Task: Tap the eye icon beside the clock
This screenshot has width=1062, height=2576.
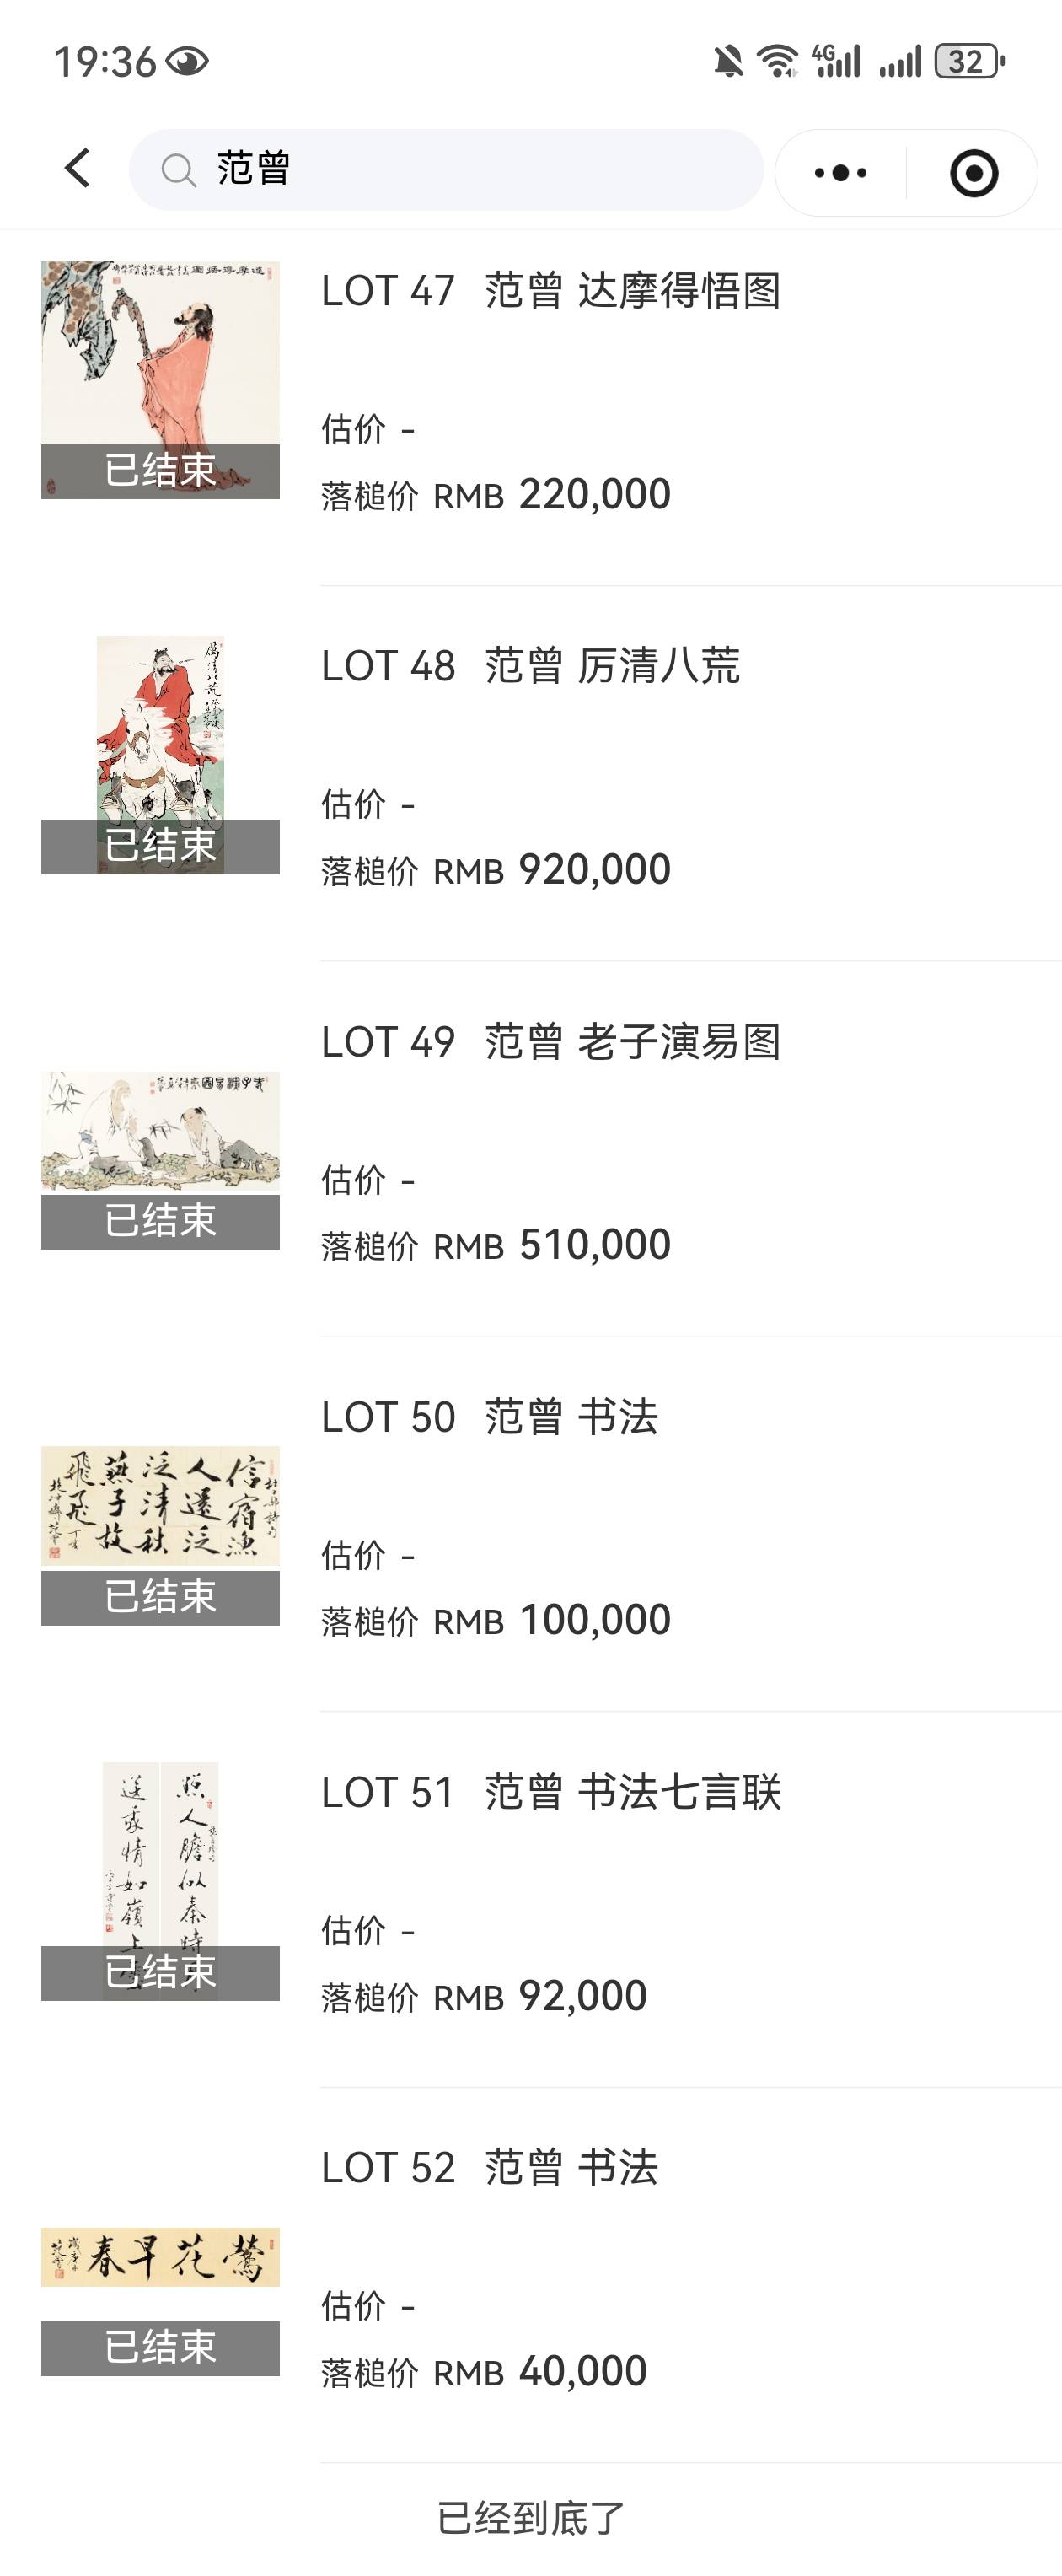Action: (x=187, y=62)
